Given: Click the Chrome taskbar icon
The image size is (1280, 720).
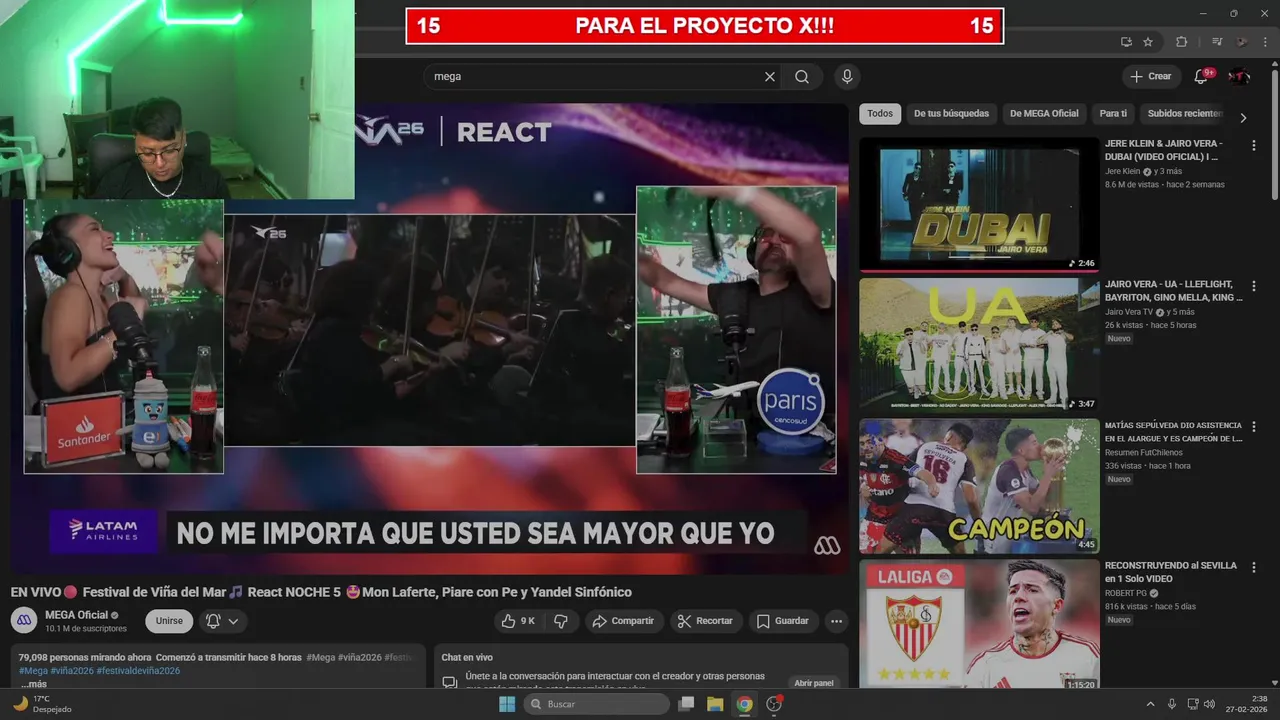Looking at the screenshot, I should [744, 704].
